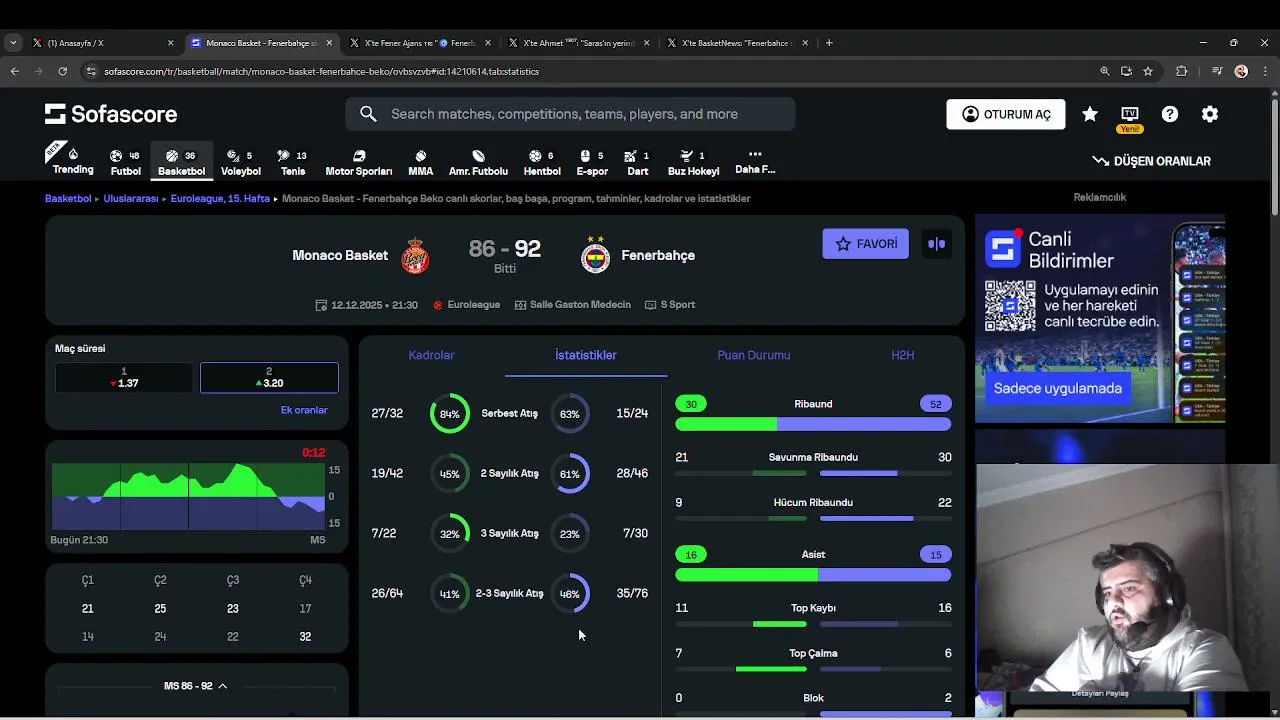Click the address bar URL
1280x720 pixels.
coord(321,72)
